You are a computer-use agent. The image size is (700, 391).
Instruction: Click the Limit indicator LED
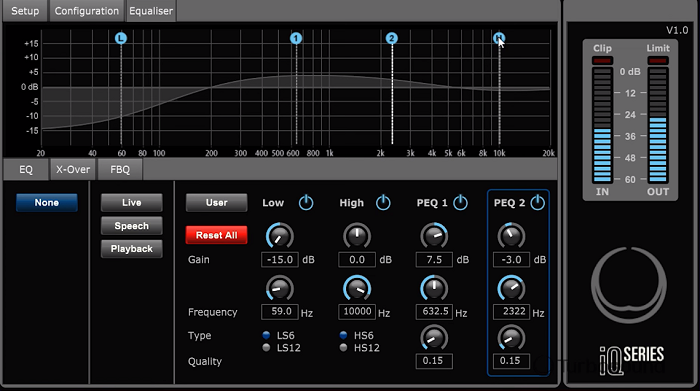pos(658,60)
